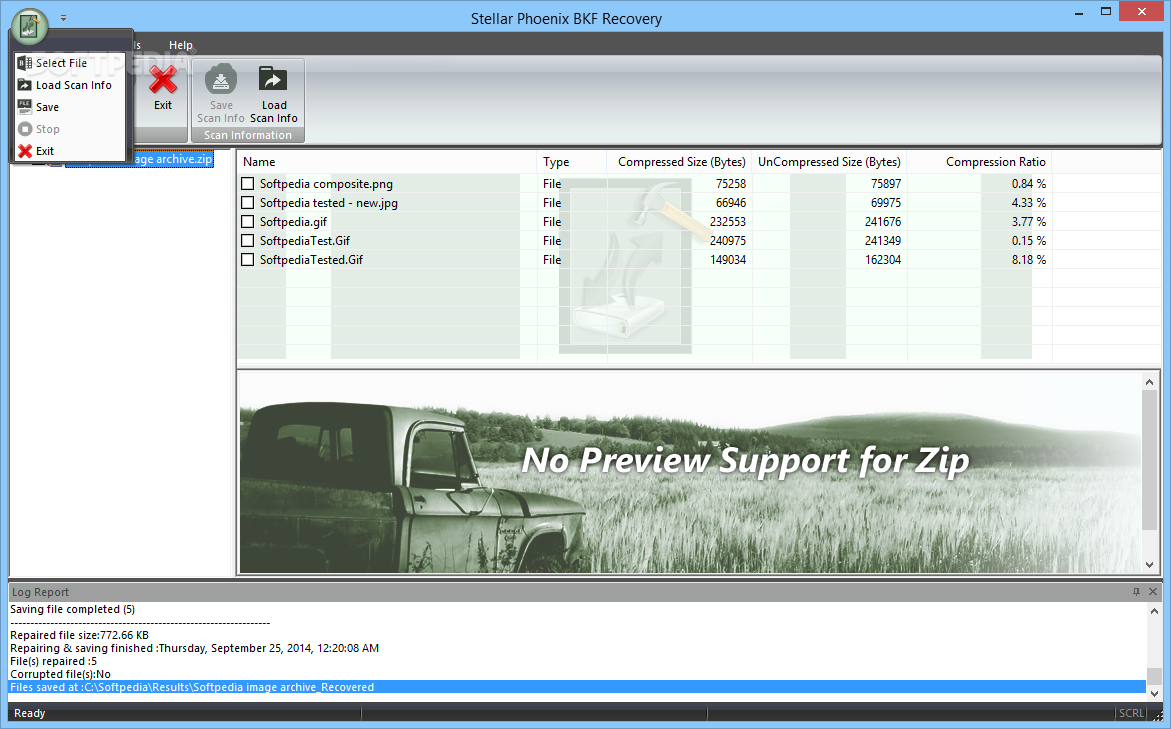Choose Select File from the application menu
The height and width of the screenshot is (729, 1171).
coord(69,63)
